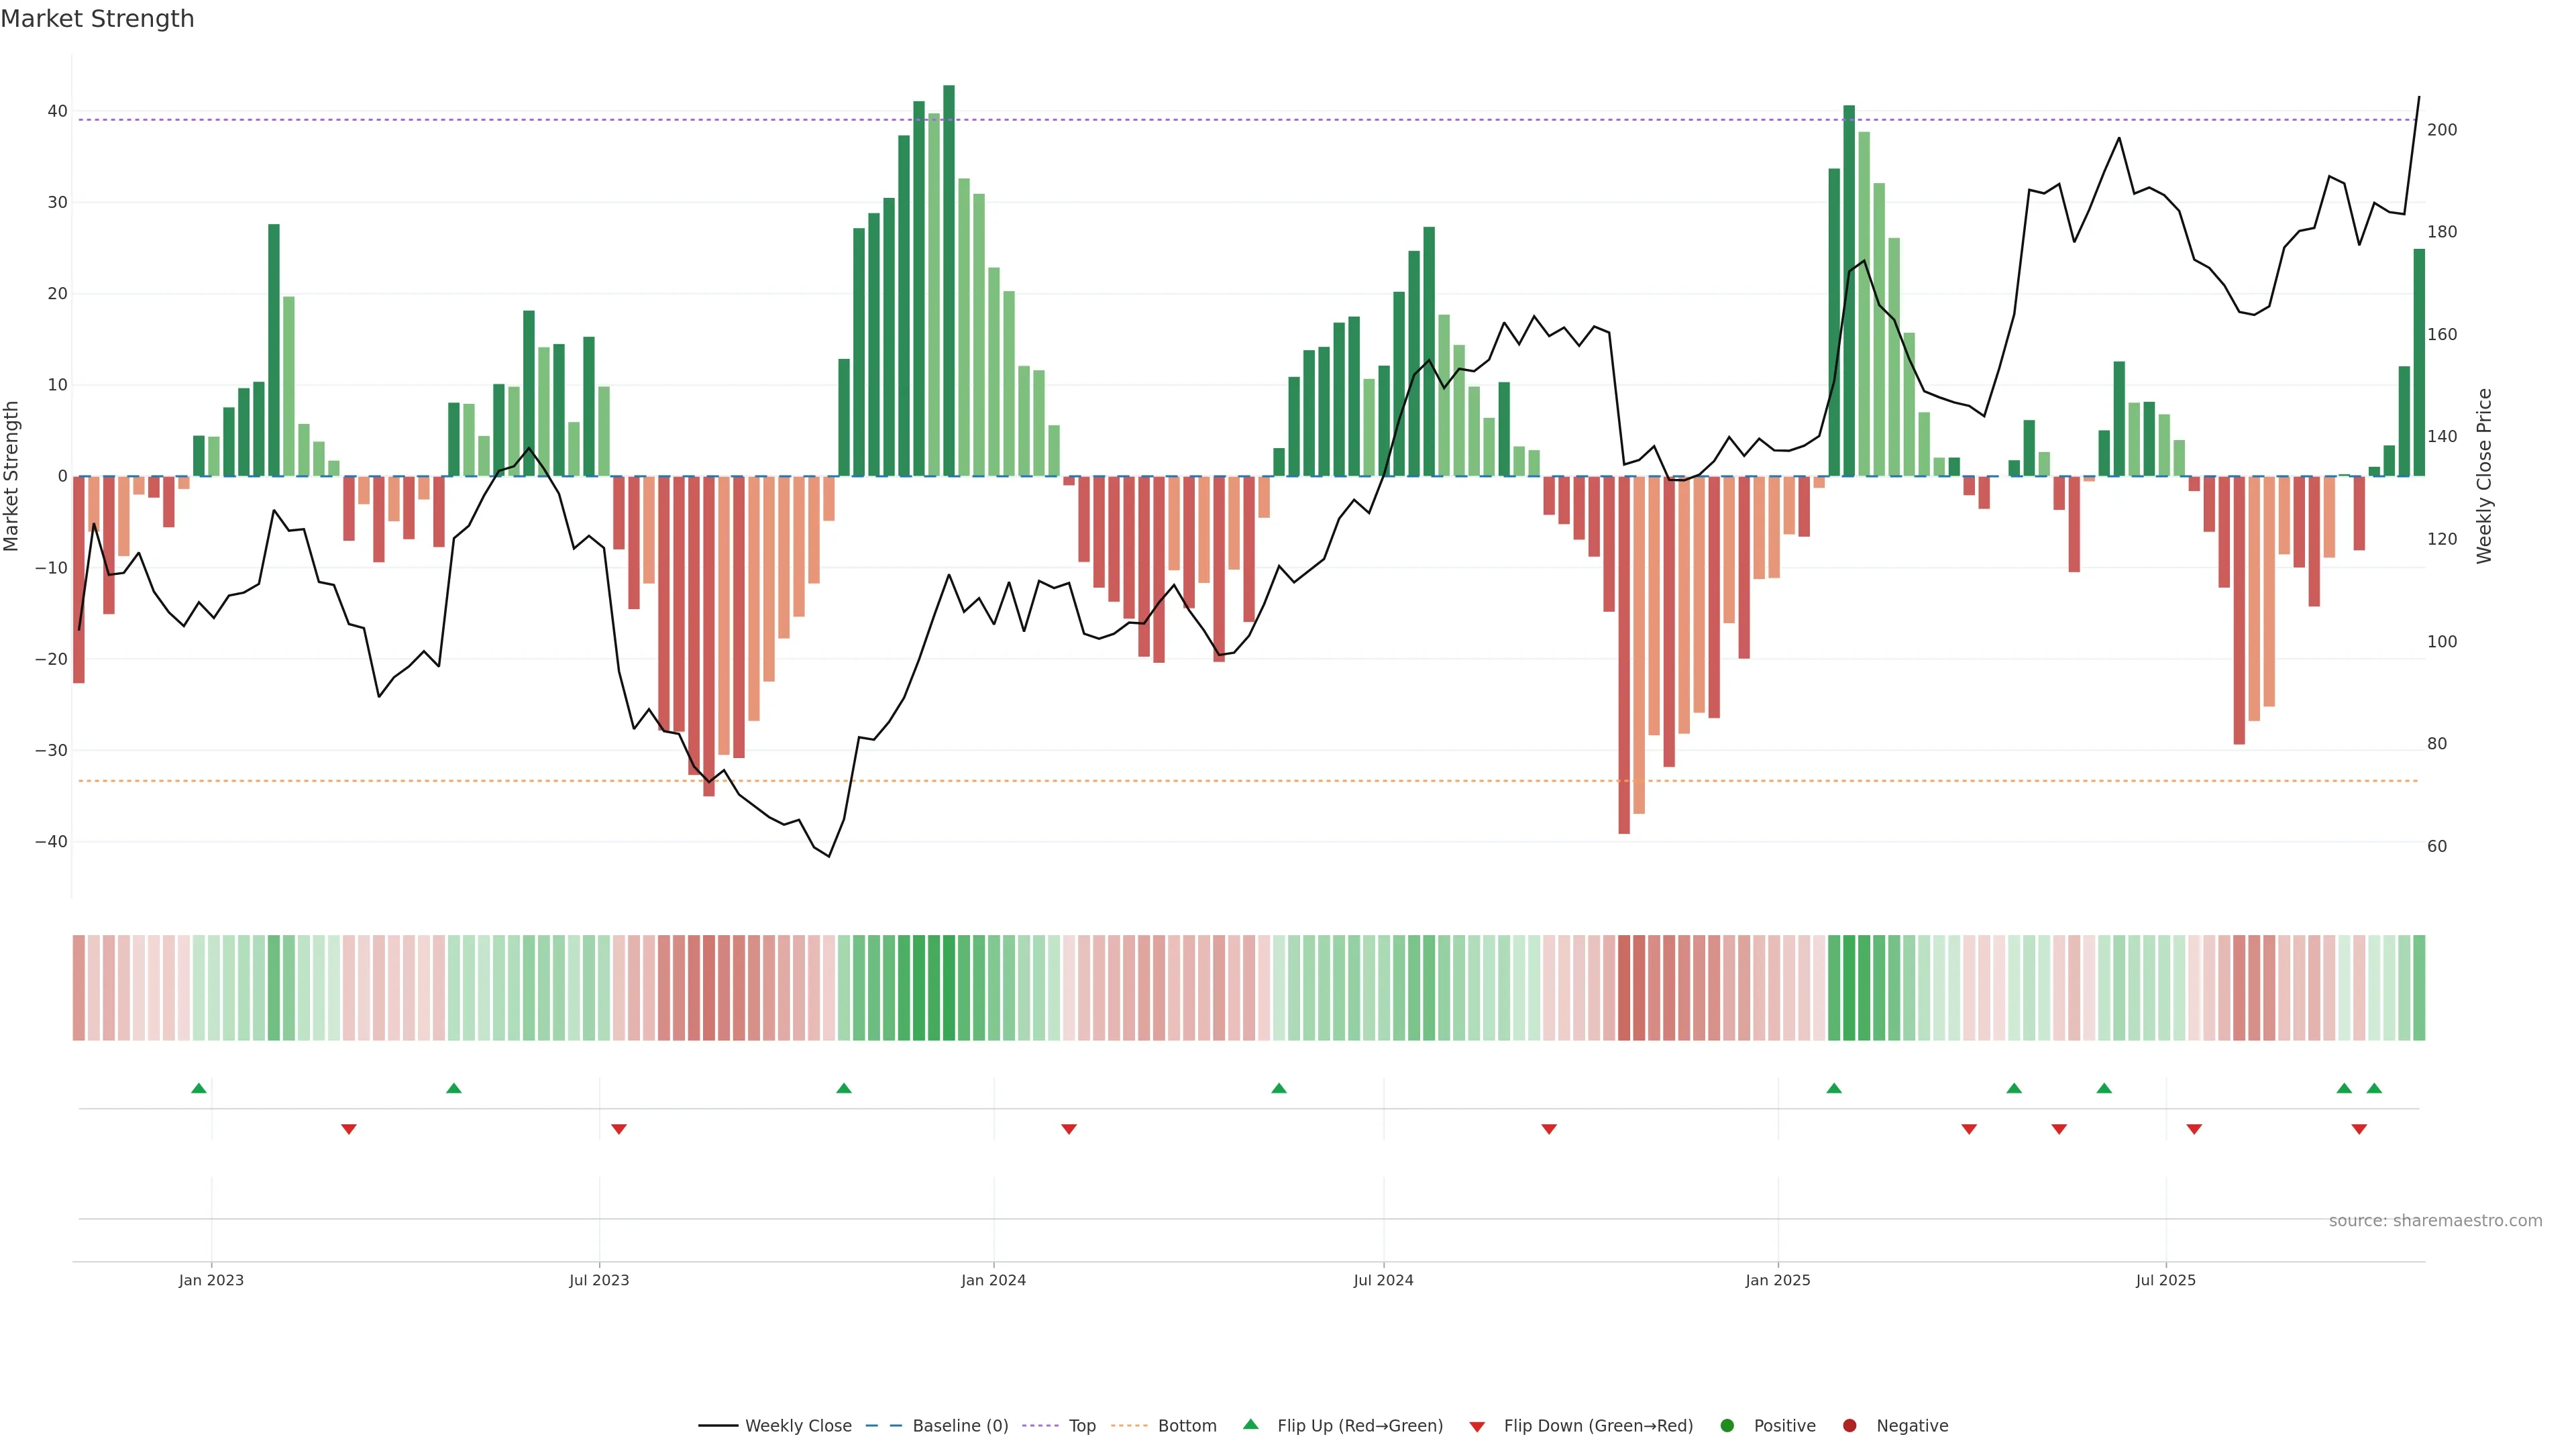Click the Weekly Close Price axis title
Image resolution: width=2576 pixels, height=1449 pixels.
point(2484,476)
